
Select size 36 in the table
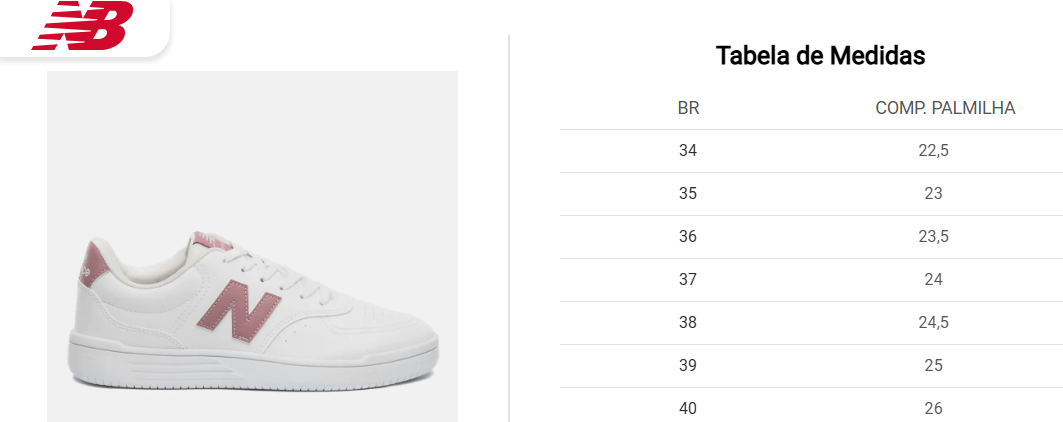[688, 237]
